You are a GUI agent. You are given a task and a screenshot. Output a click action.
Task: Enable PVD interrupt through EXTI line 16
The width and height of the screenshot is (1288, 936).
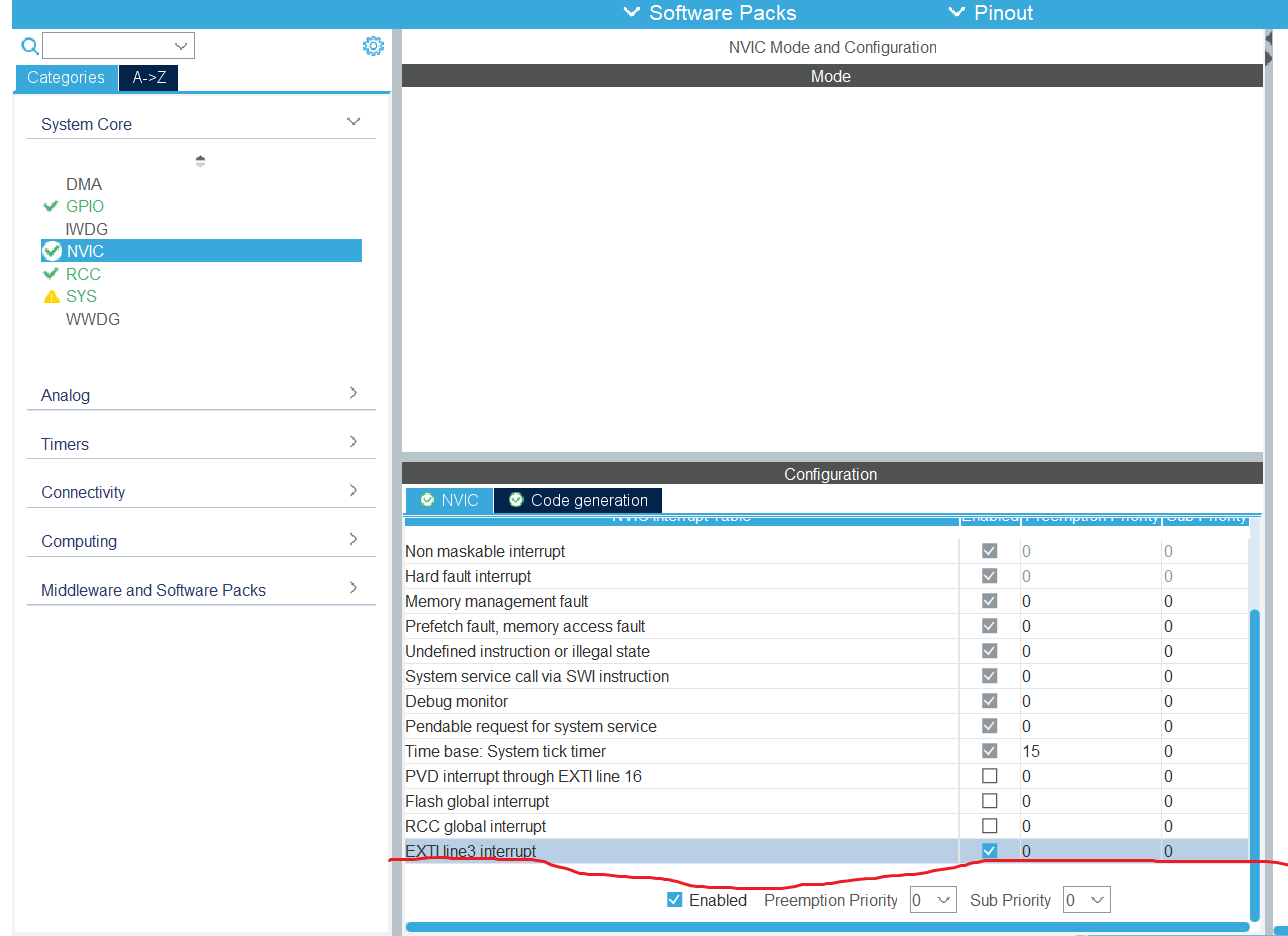[990, 776]
